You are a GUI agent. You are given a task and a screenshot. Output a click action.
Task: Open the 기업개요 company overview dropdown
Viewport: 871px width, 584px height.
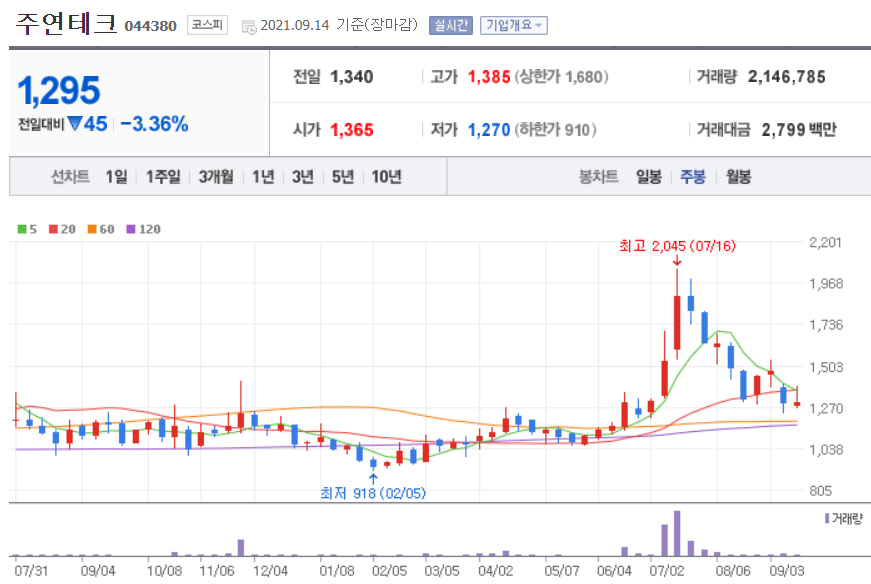512,25
